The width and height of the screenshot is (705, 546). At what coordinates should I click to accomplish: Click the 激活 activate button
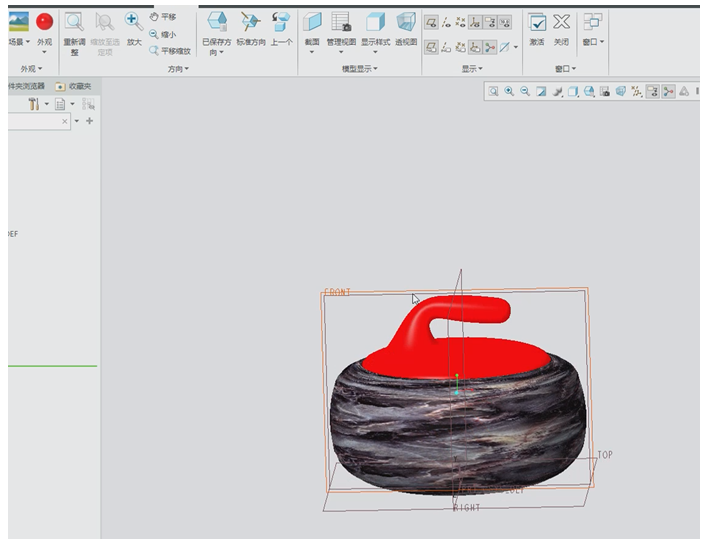537,29
